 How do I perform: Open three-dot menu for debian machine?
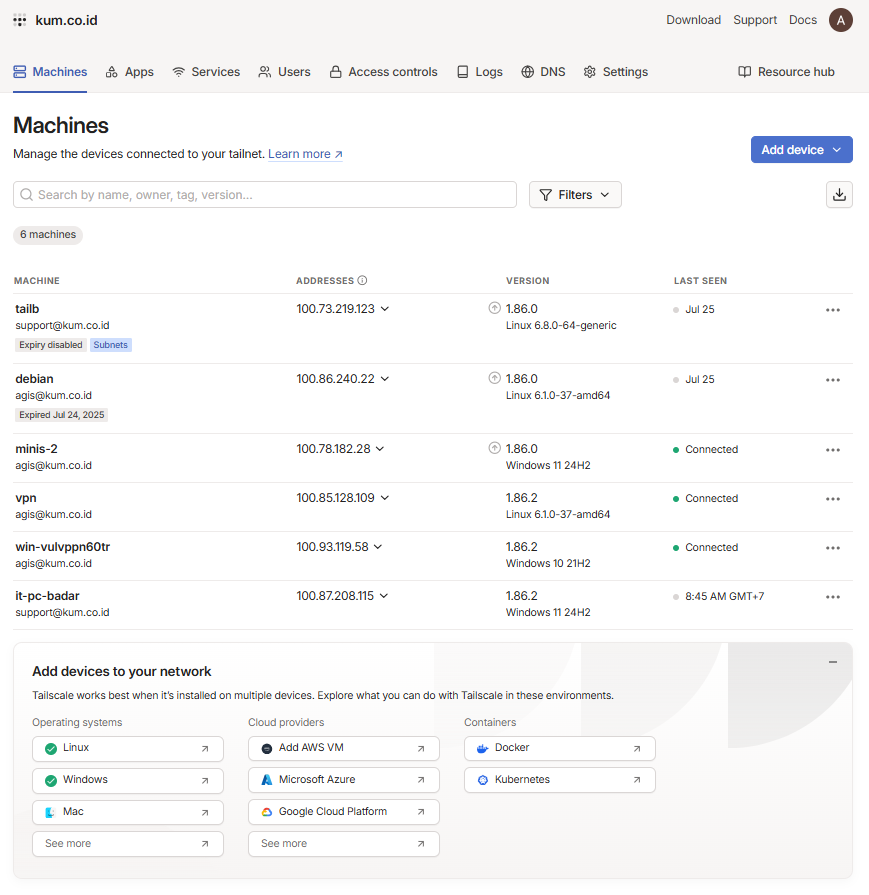pyautogui.click(x=832, y=380)
